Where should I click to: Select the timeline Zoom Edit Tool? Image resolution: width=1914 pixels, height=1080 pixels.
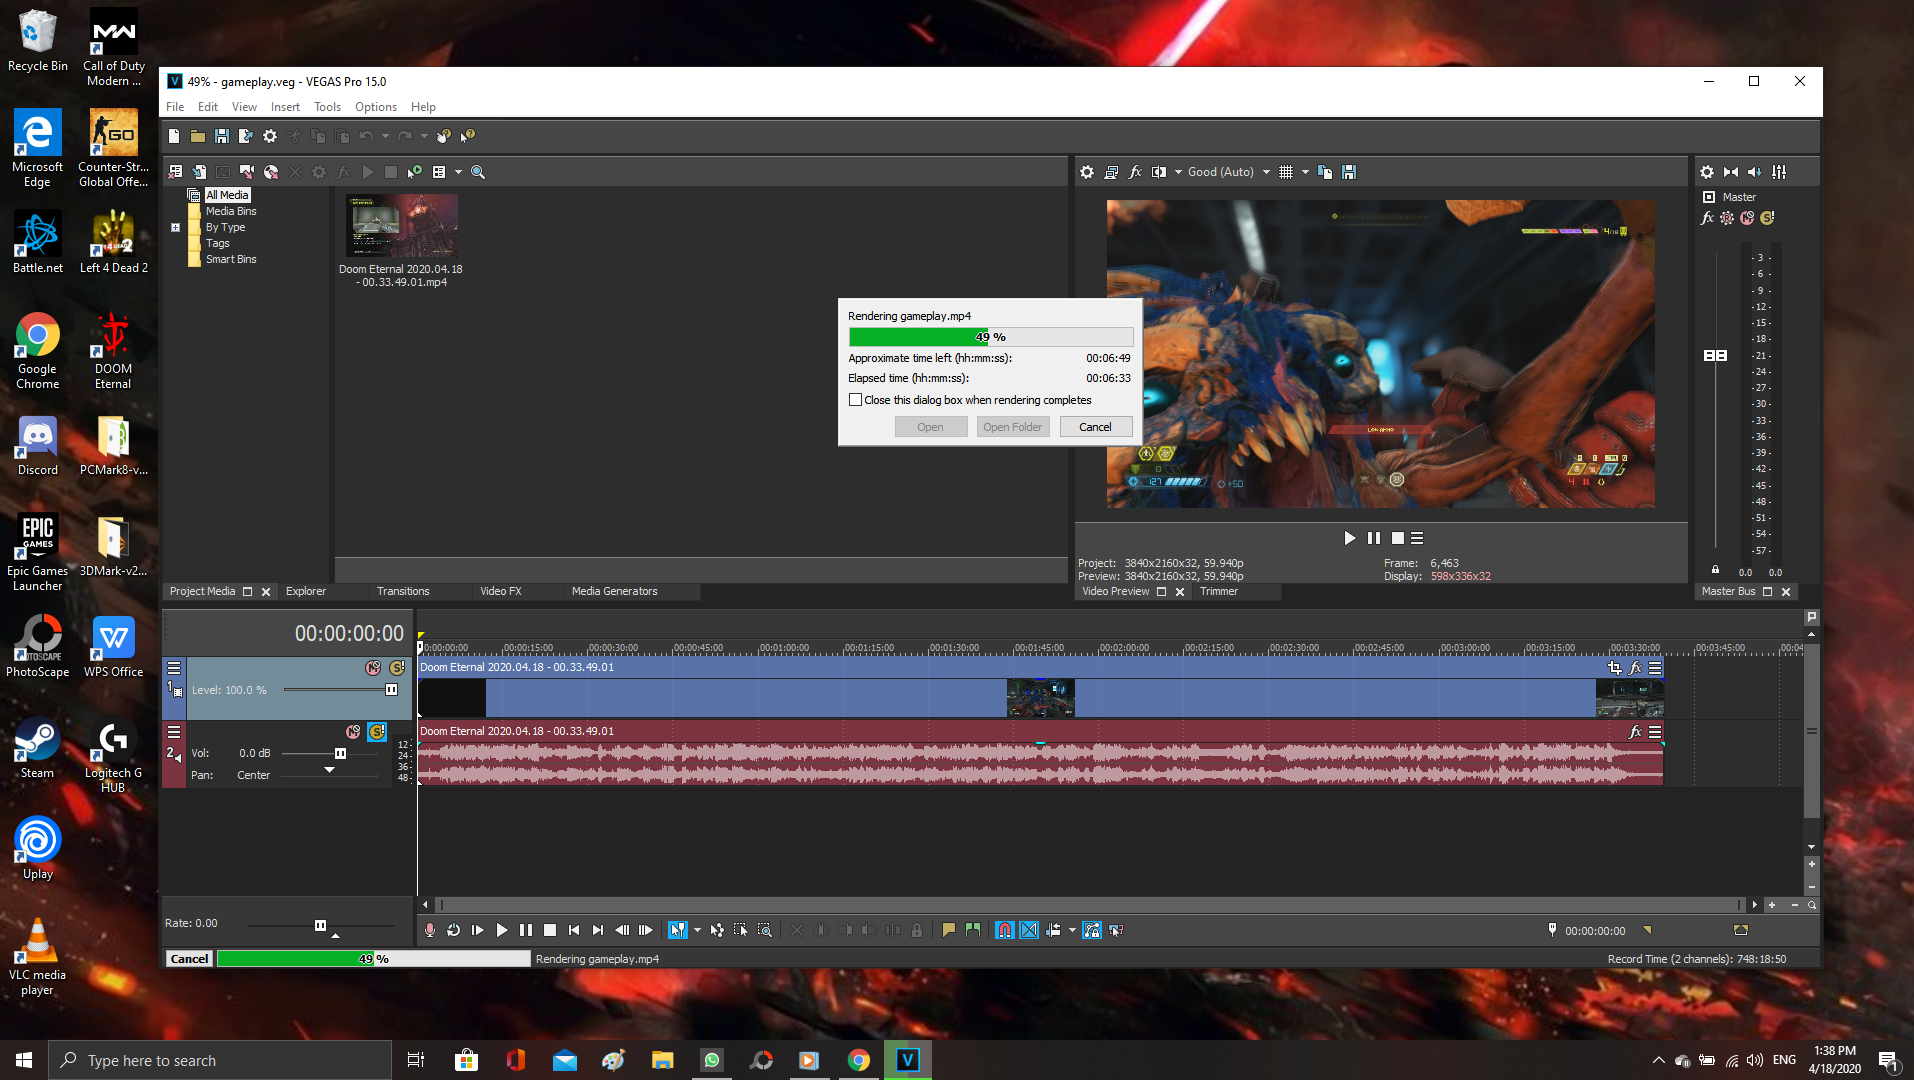[x=765, y=931]
